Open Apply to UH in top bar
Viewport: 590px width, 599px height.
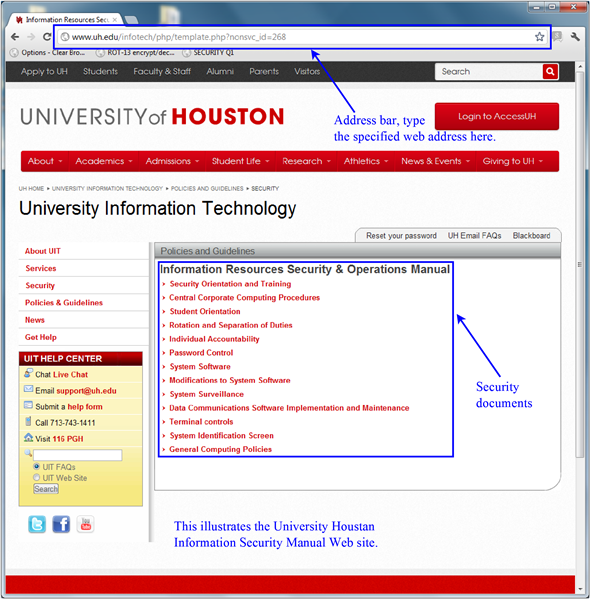[x=44, y=71]
